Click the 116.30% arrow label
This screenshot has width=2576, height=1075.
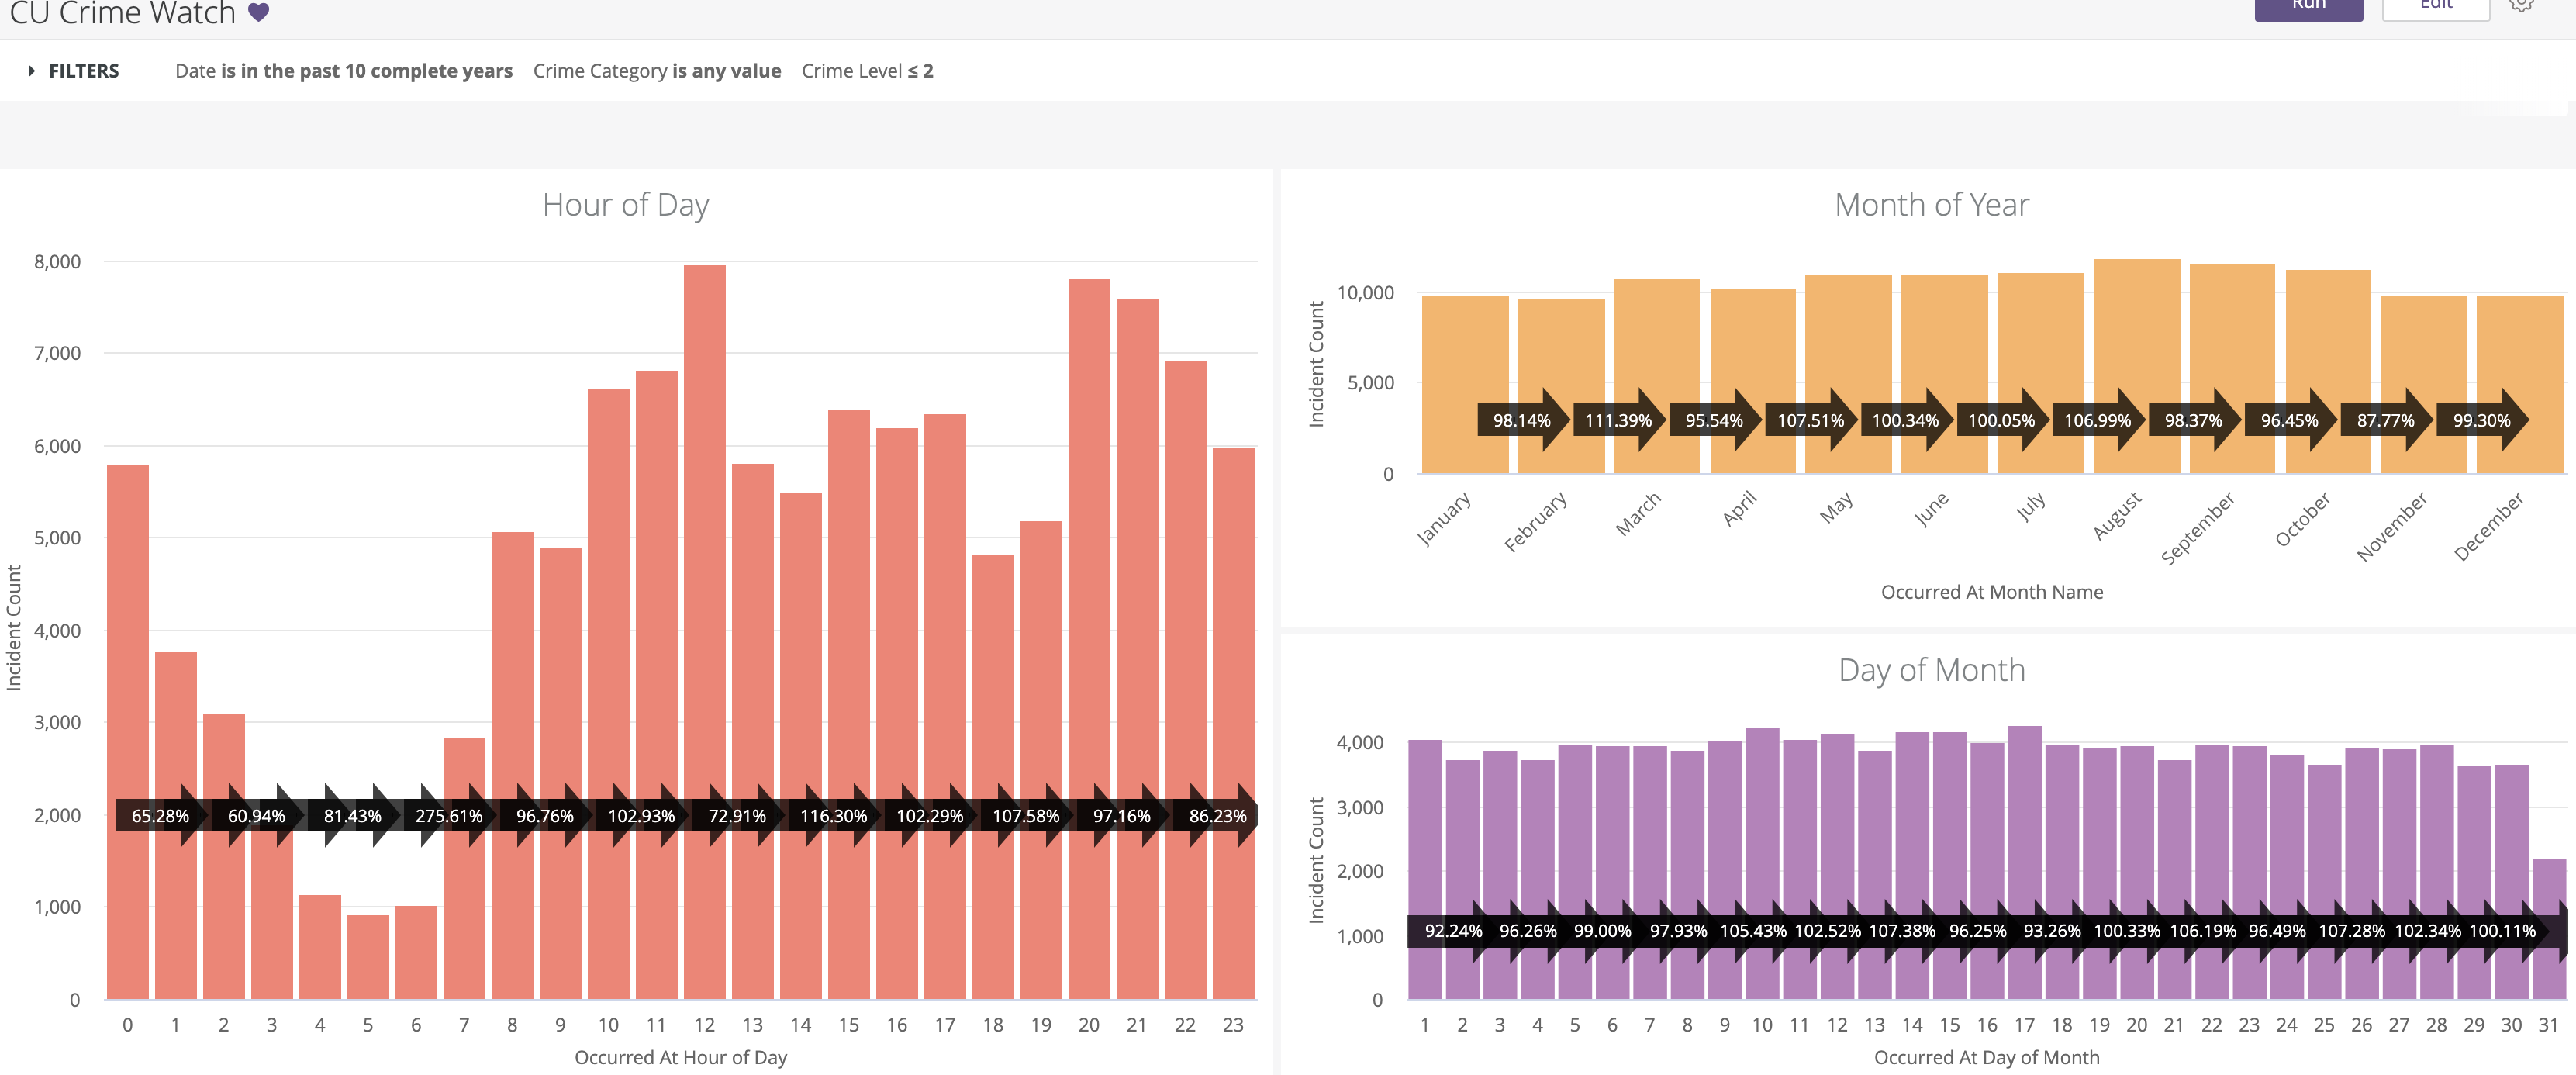[833, 816]
